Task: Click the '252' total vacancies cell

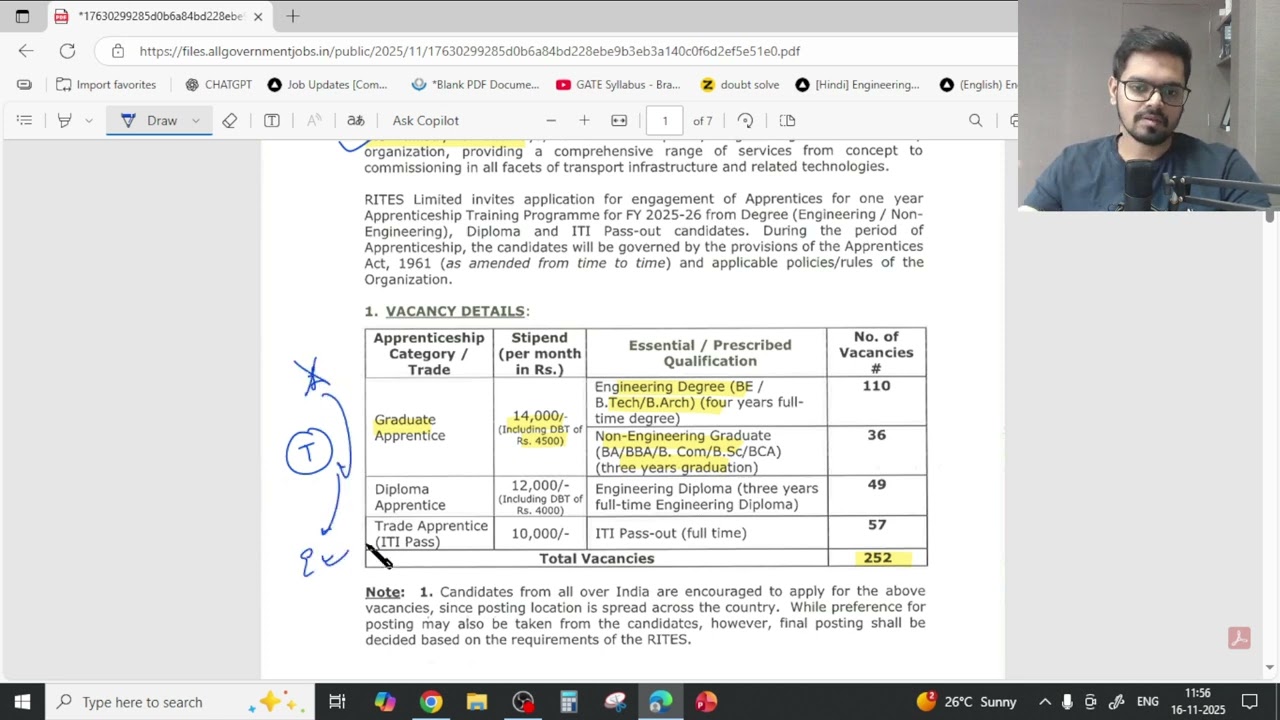Action: (x=877, y=558)
